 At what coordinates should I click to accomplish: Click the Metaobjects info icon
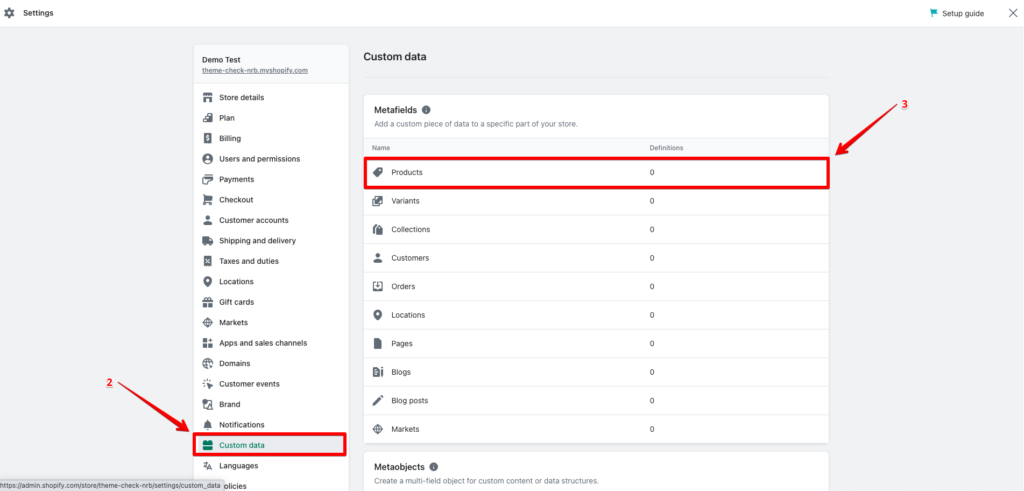pyautogui.click(x=434, y=467)
